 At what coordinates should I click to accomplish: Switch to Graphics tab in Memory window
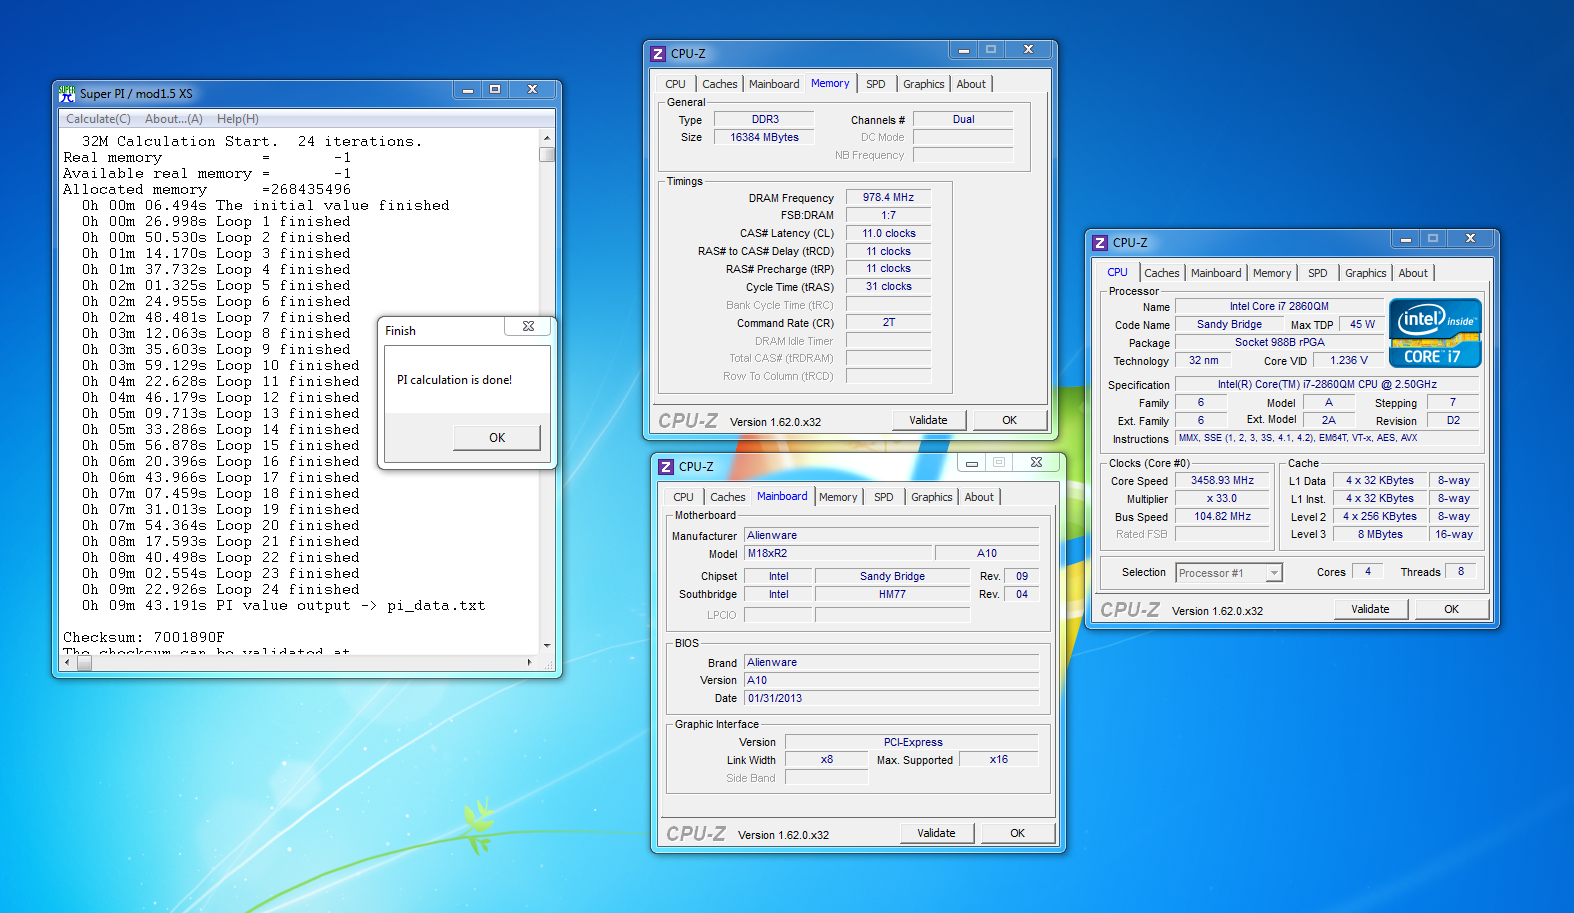click(924, 84)
